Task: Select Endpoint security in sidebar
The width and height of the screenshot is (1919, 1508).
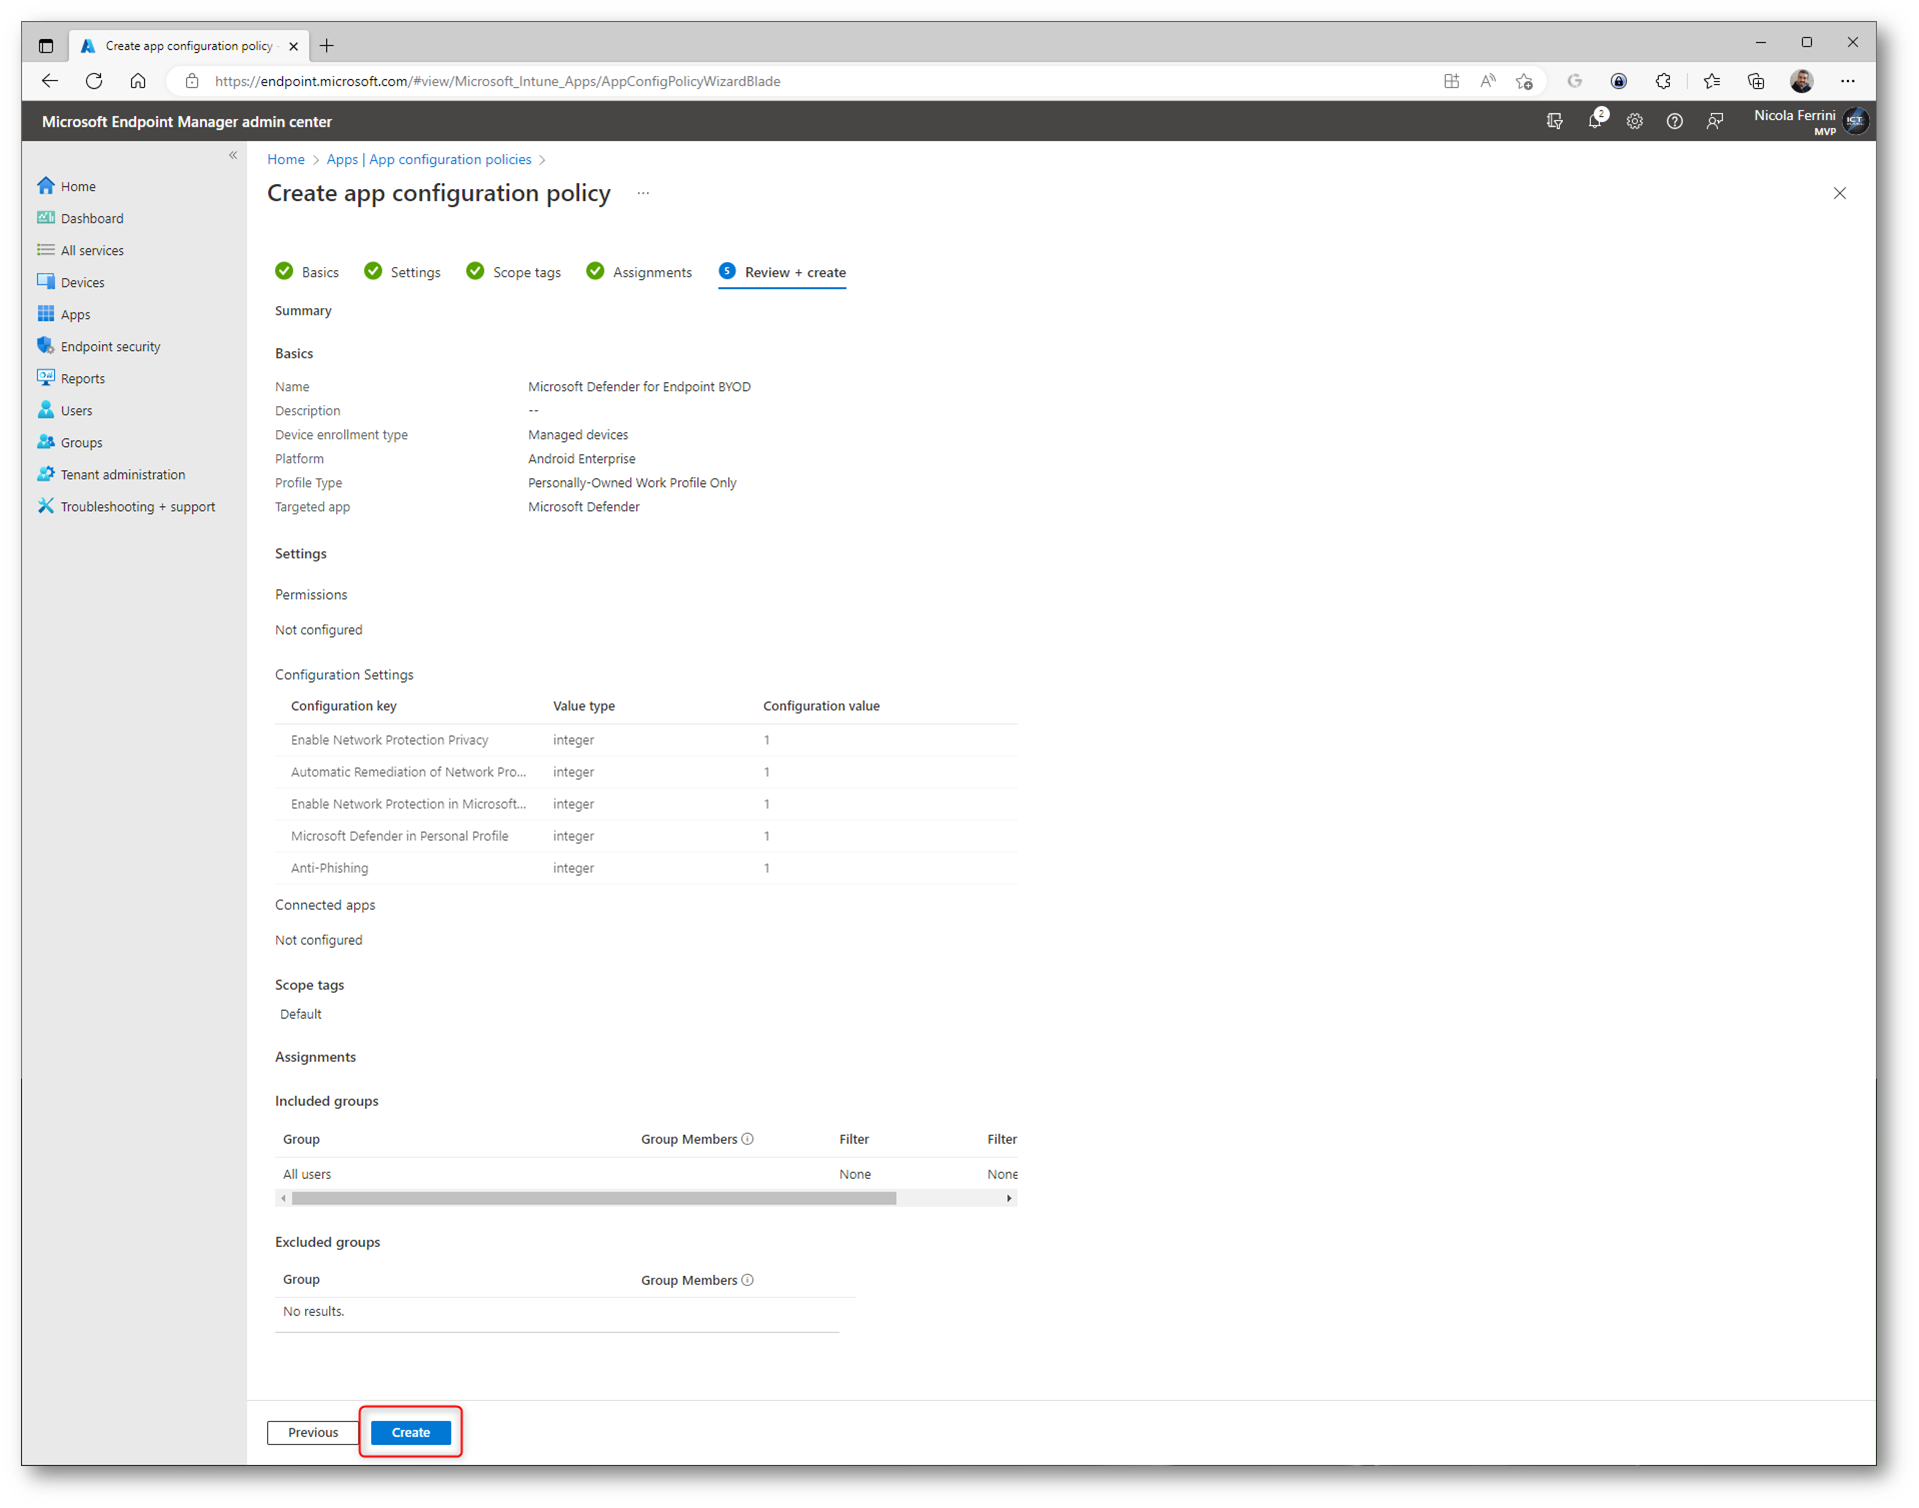Action: point(110,346)
